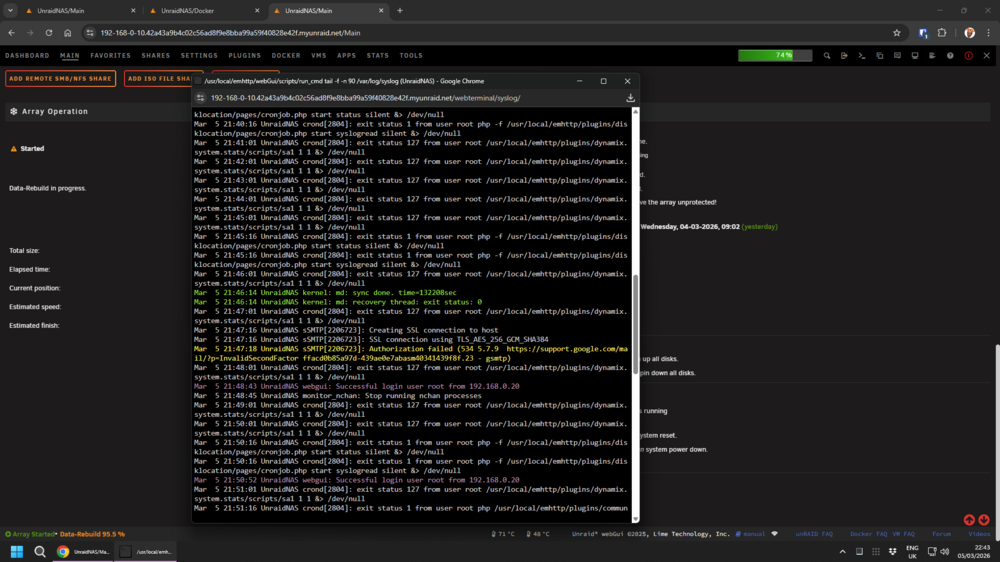Open the Shares menu

tap(156, 55)
